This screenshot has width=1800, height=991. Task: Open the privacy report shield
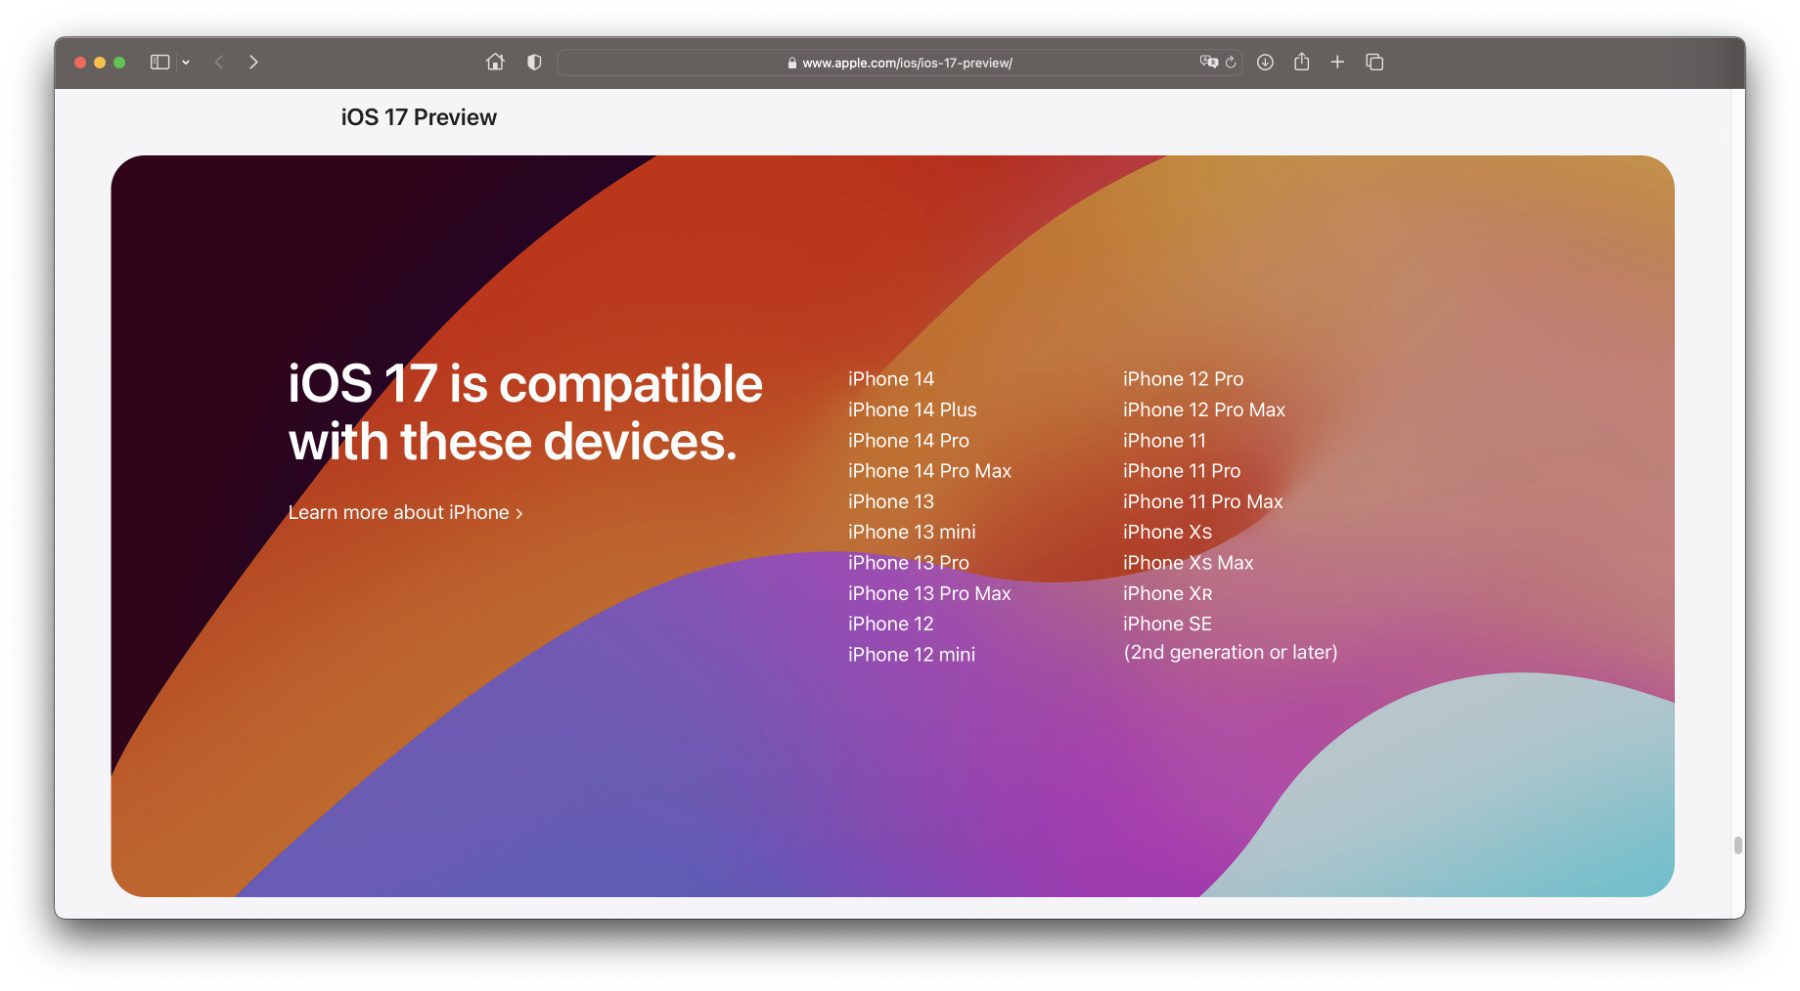(534, 62)
